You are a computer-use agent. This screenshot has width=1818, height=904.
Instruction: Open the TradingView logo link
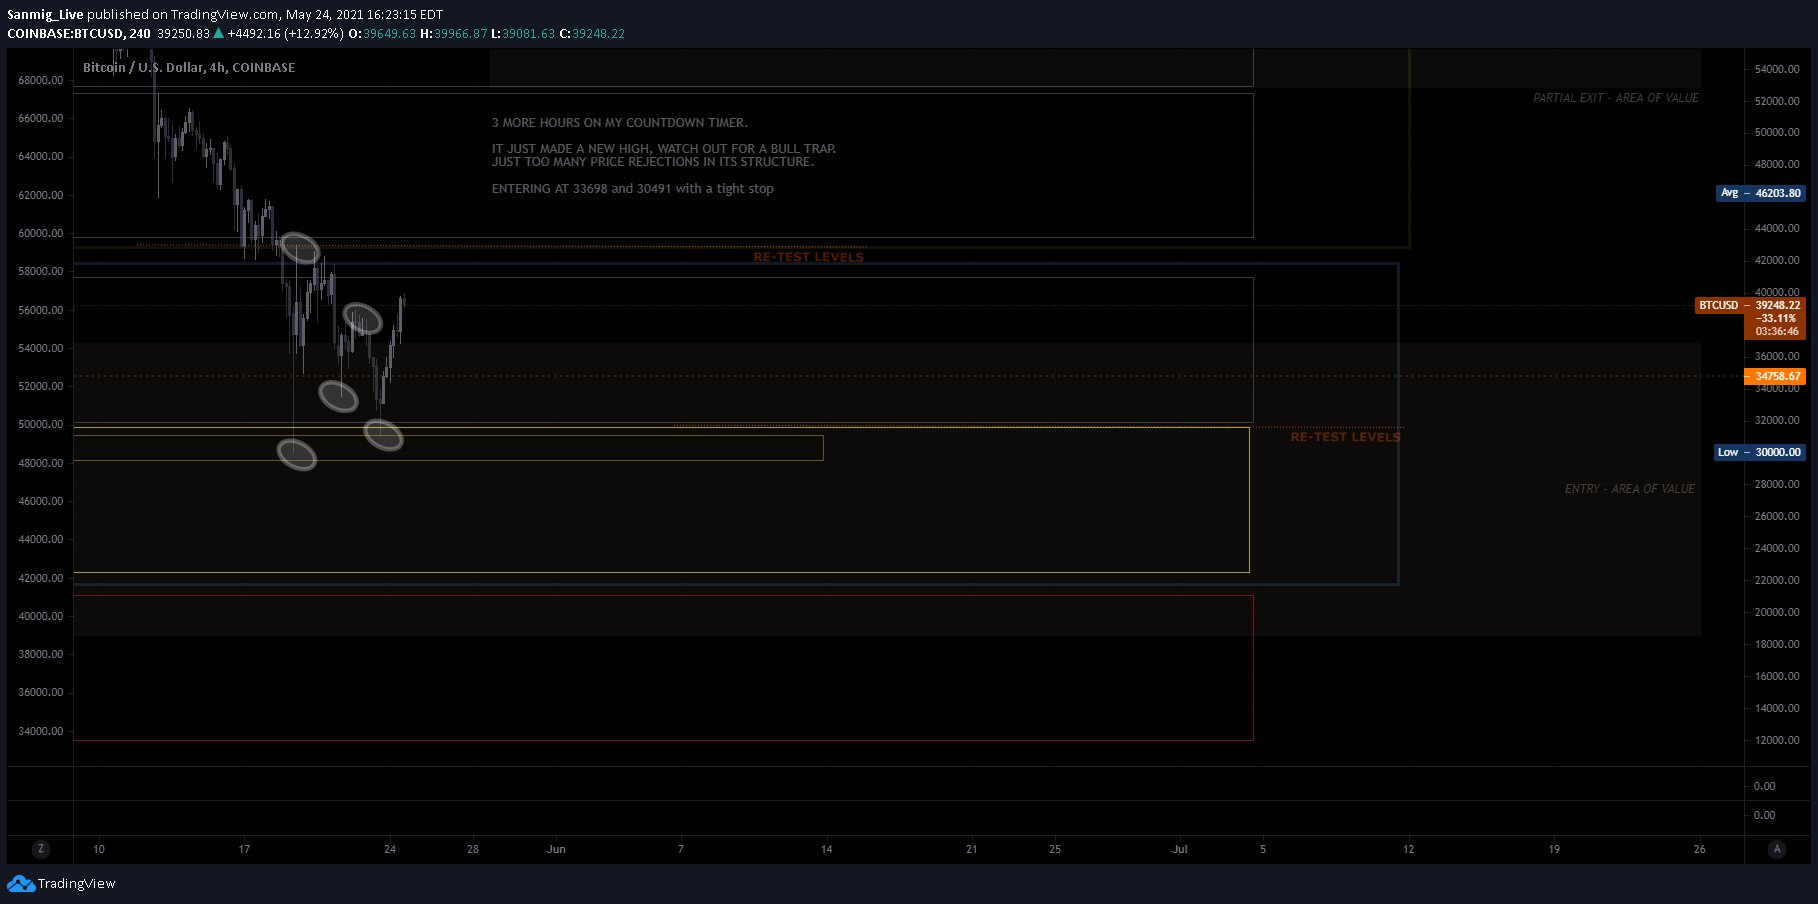pos(61,883)
